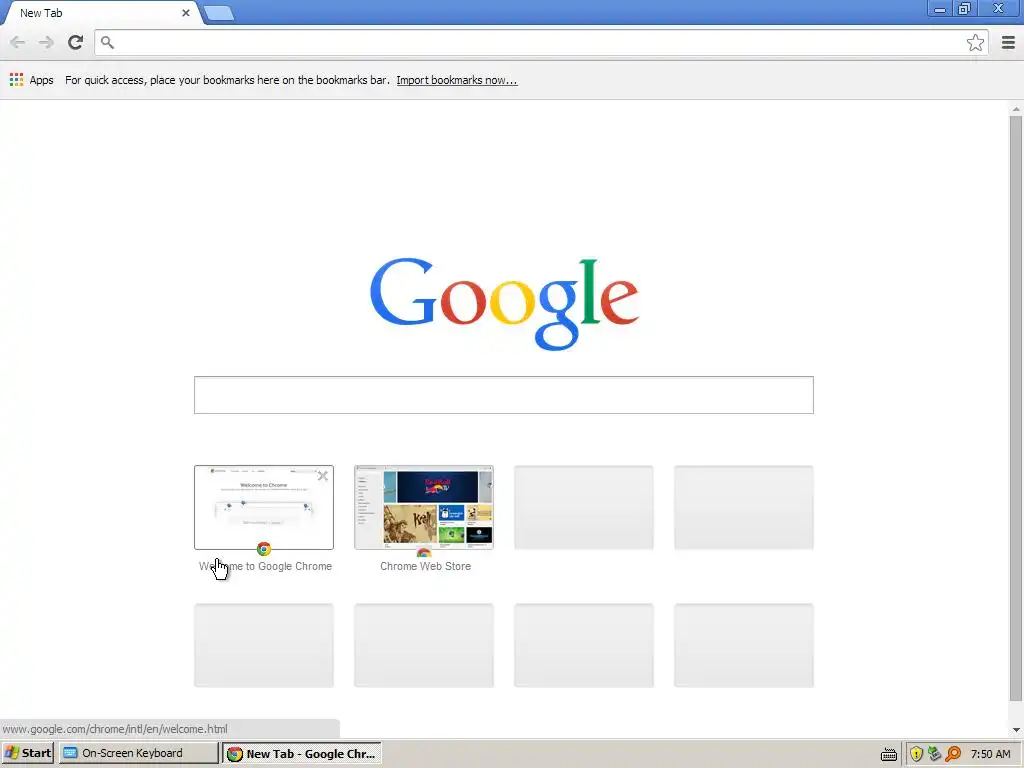Click the page scrollbar up arrow
This screenshot has height=768, width=1024.
[x=1016, y=109]
